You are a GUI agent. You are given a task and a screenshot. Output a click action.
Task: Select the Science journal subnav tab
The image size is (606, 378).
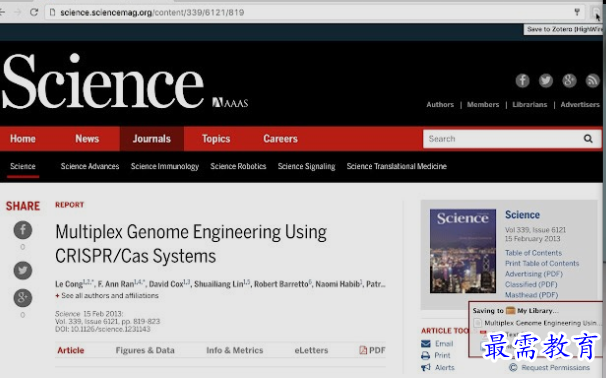23,166
